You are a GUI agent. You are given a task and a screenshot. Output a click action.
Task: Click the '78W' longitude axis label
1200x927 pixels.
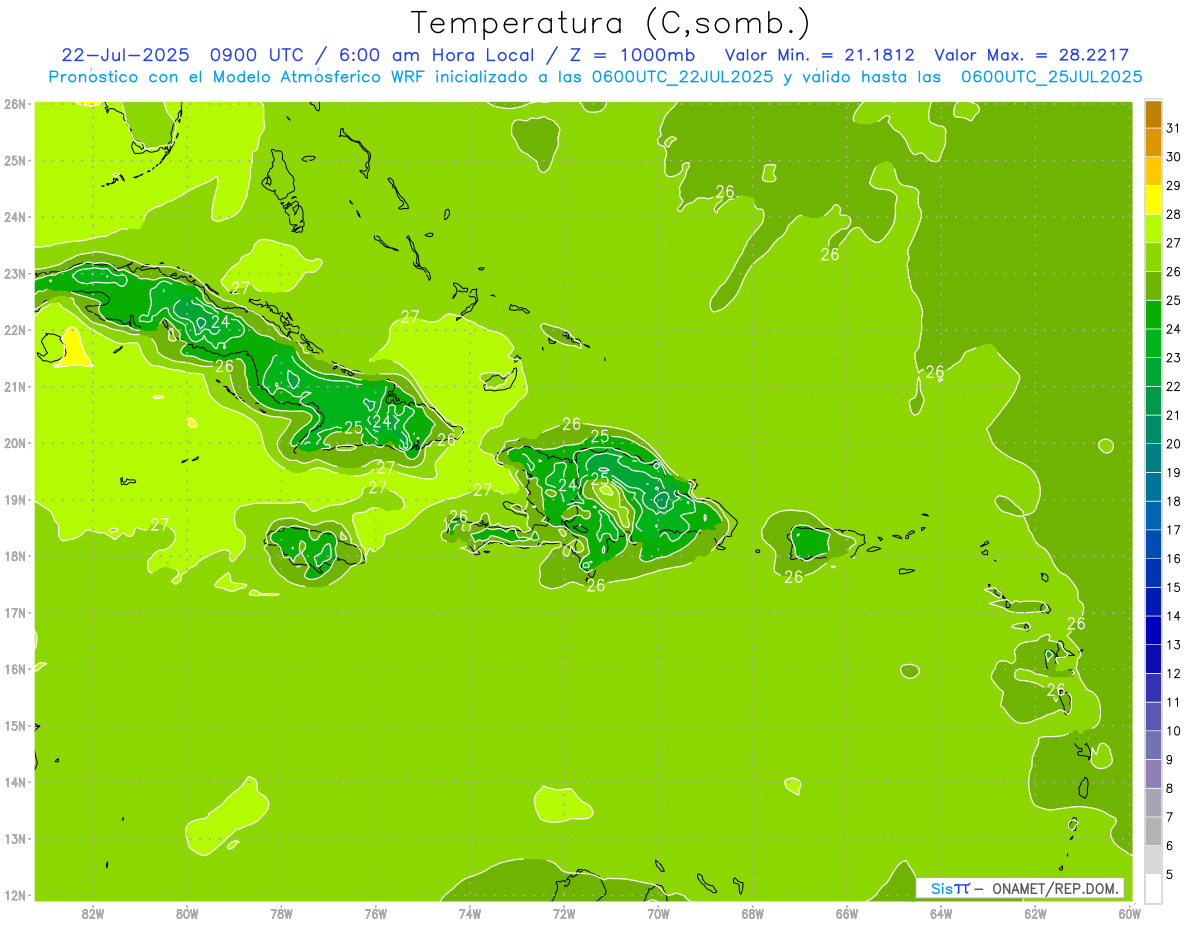[x=281, y=913]
